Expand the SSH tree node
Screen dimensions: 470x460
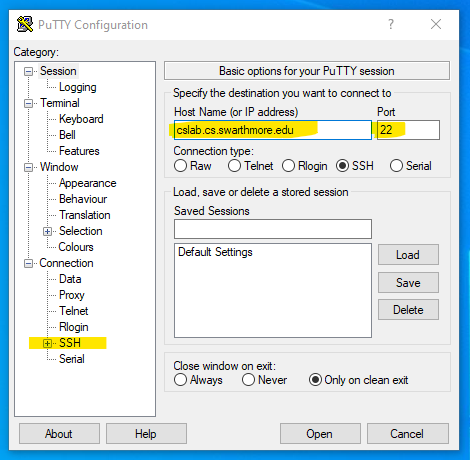pyautogui.click(x=47, y=343)
